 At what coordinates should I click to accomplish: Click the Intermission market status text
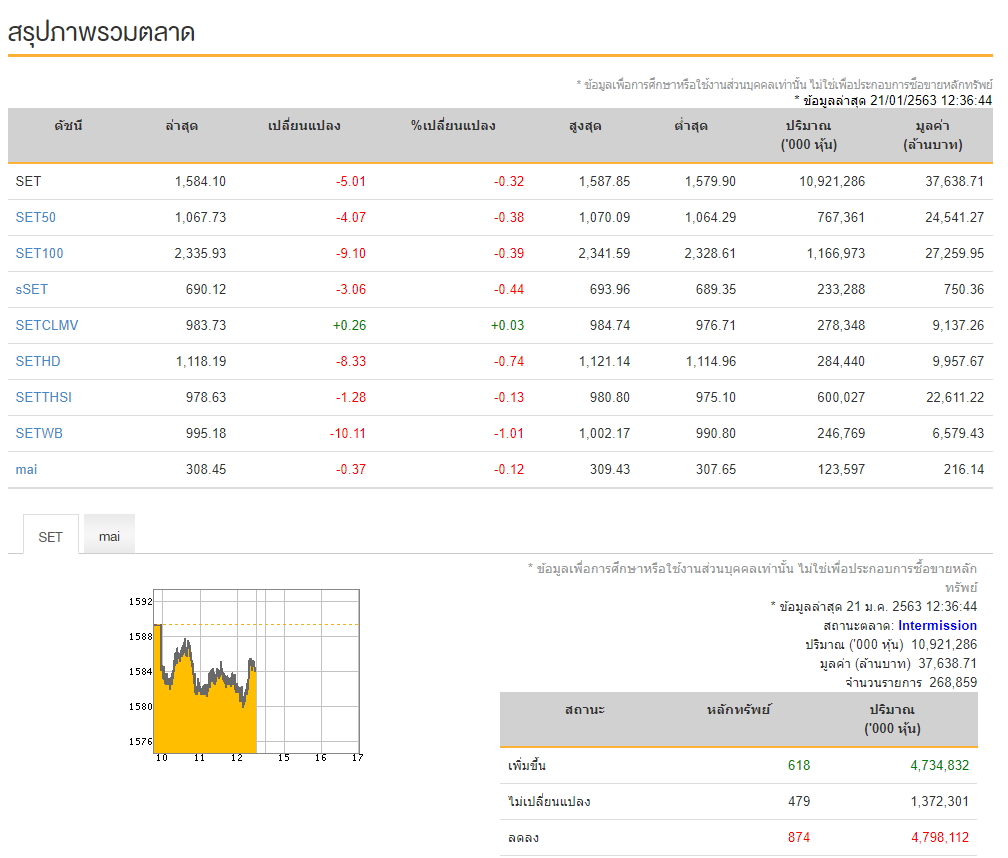pos(937,625)
